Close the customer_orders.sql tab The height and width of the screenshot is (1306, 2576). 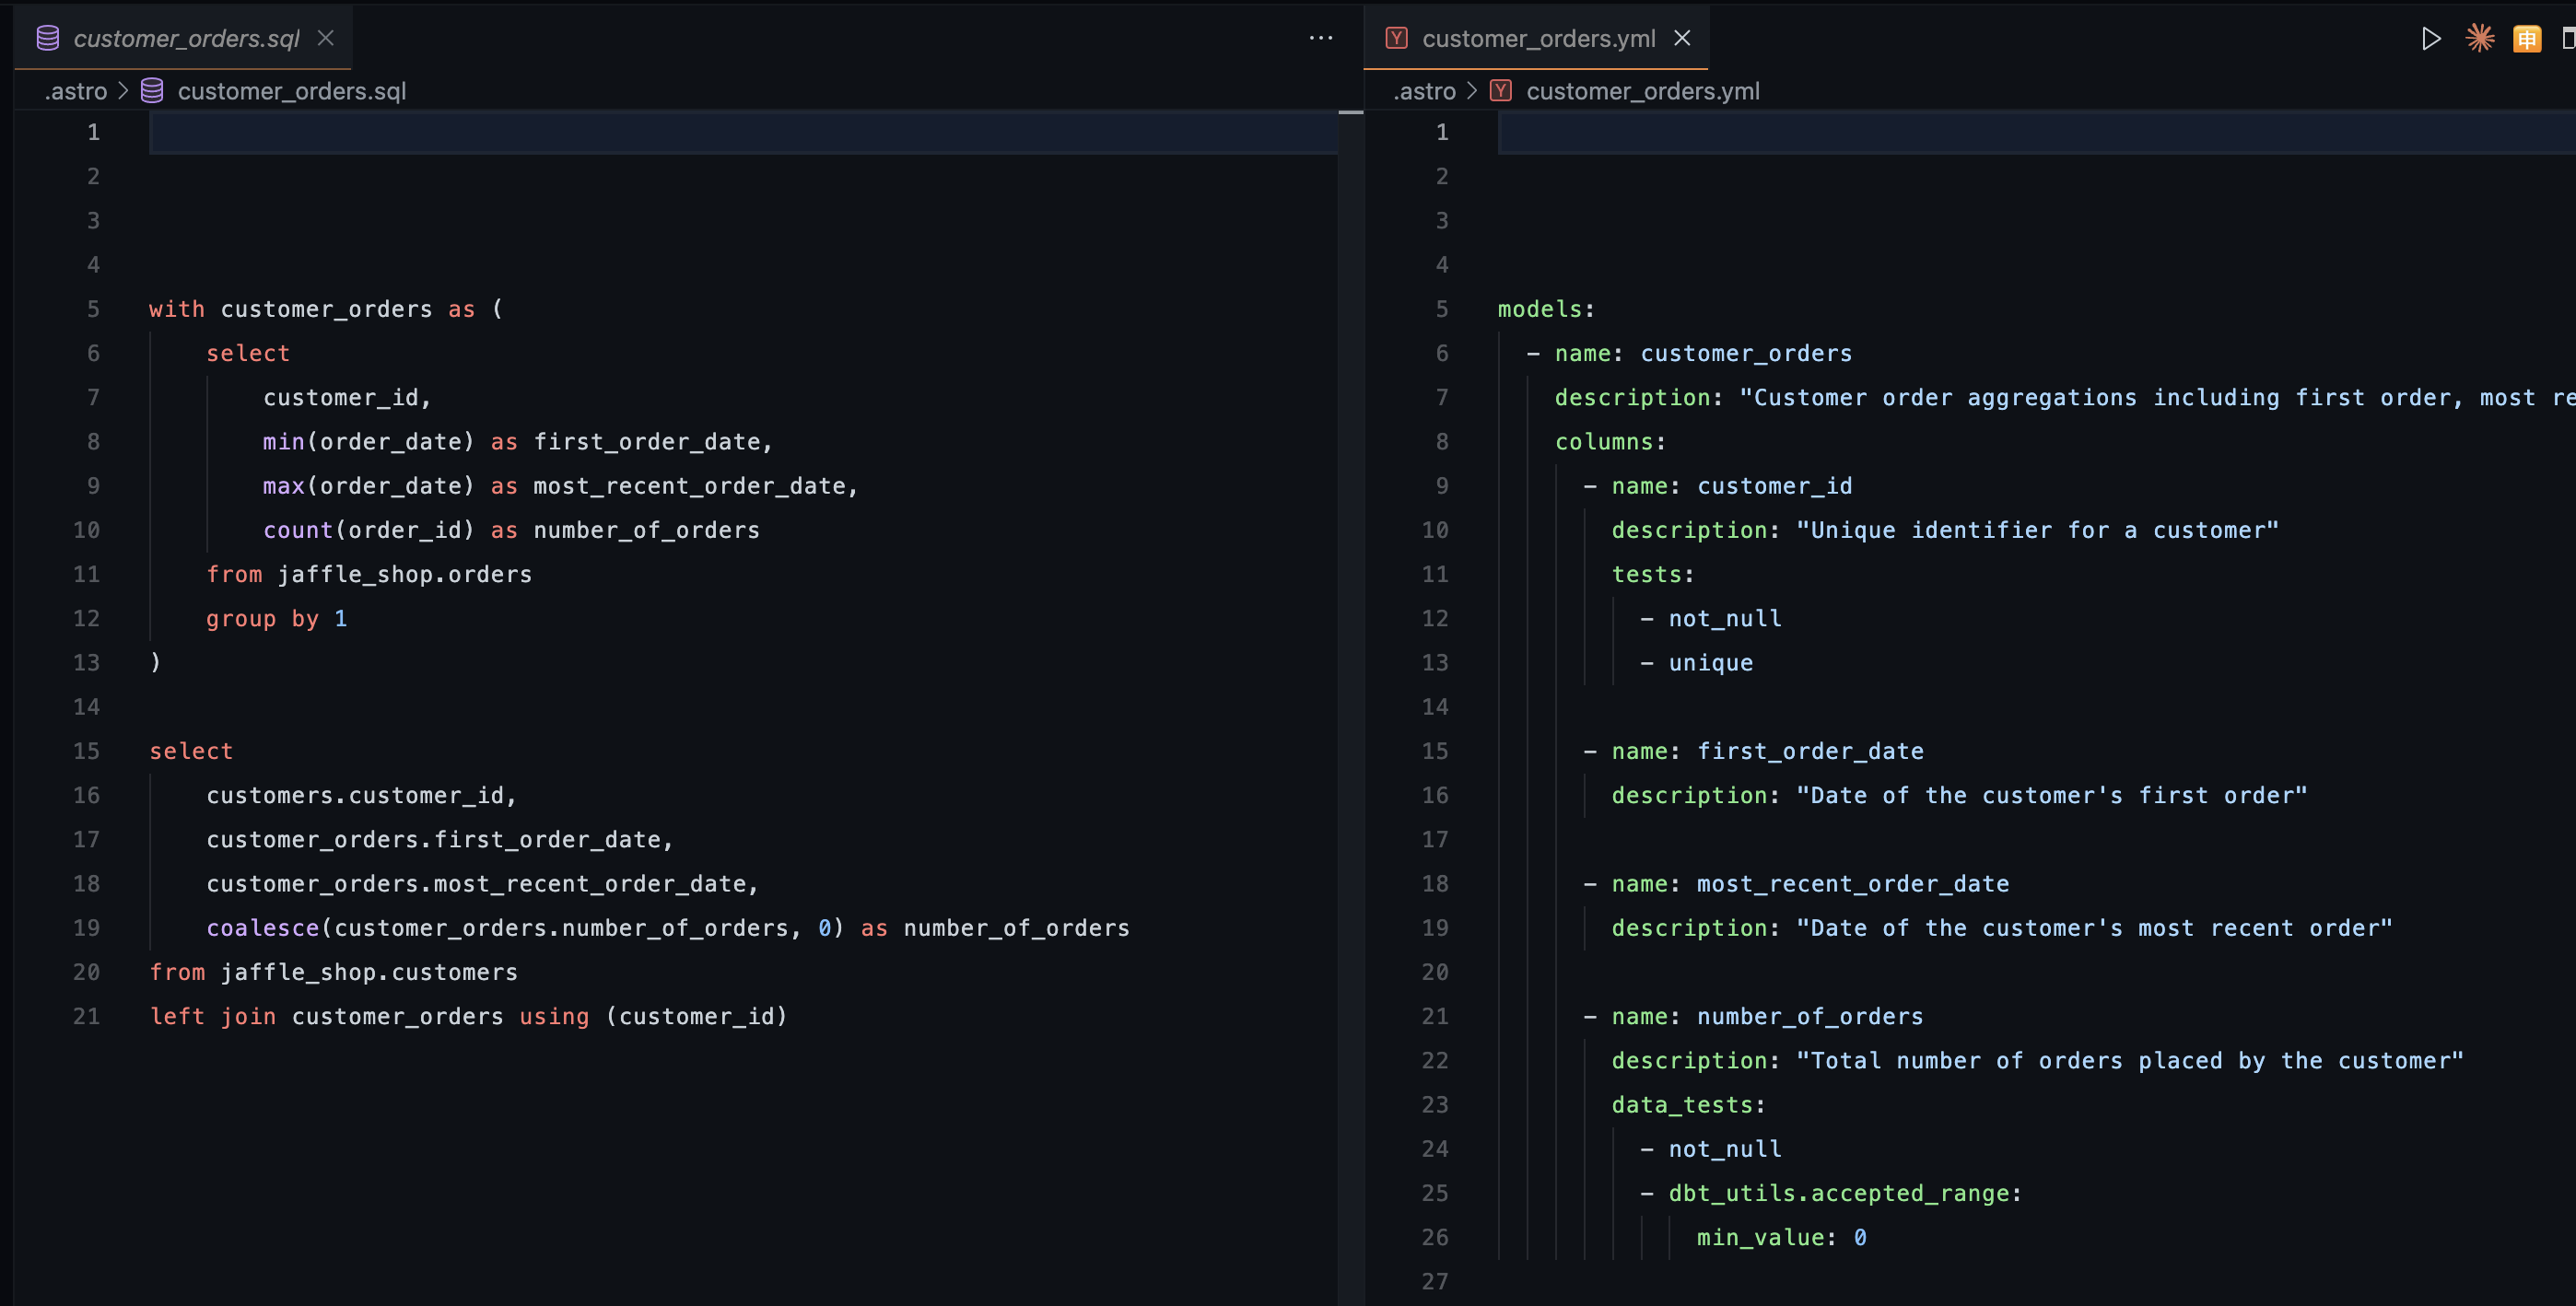tap(326, 38)
